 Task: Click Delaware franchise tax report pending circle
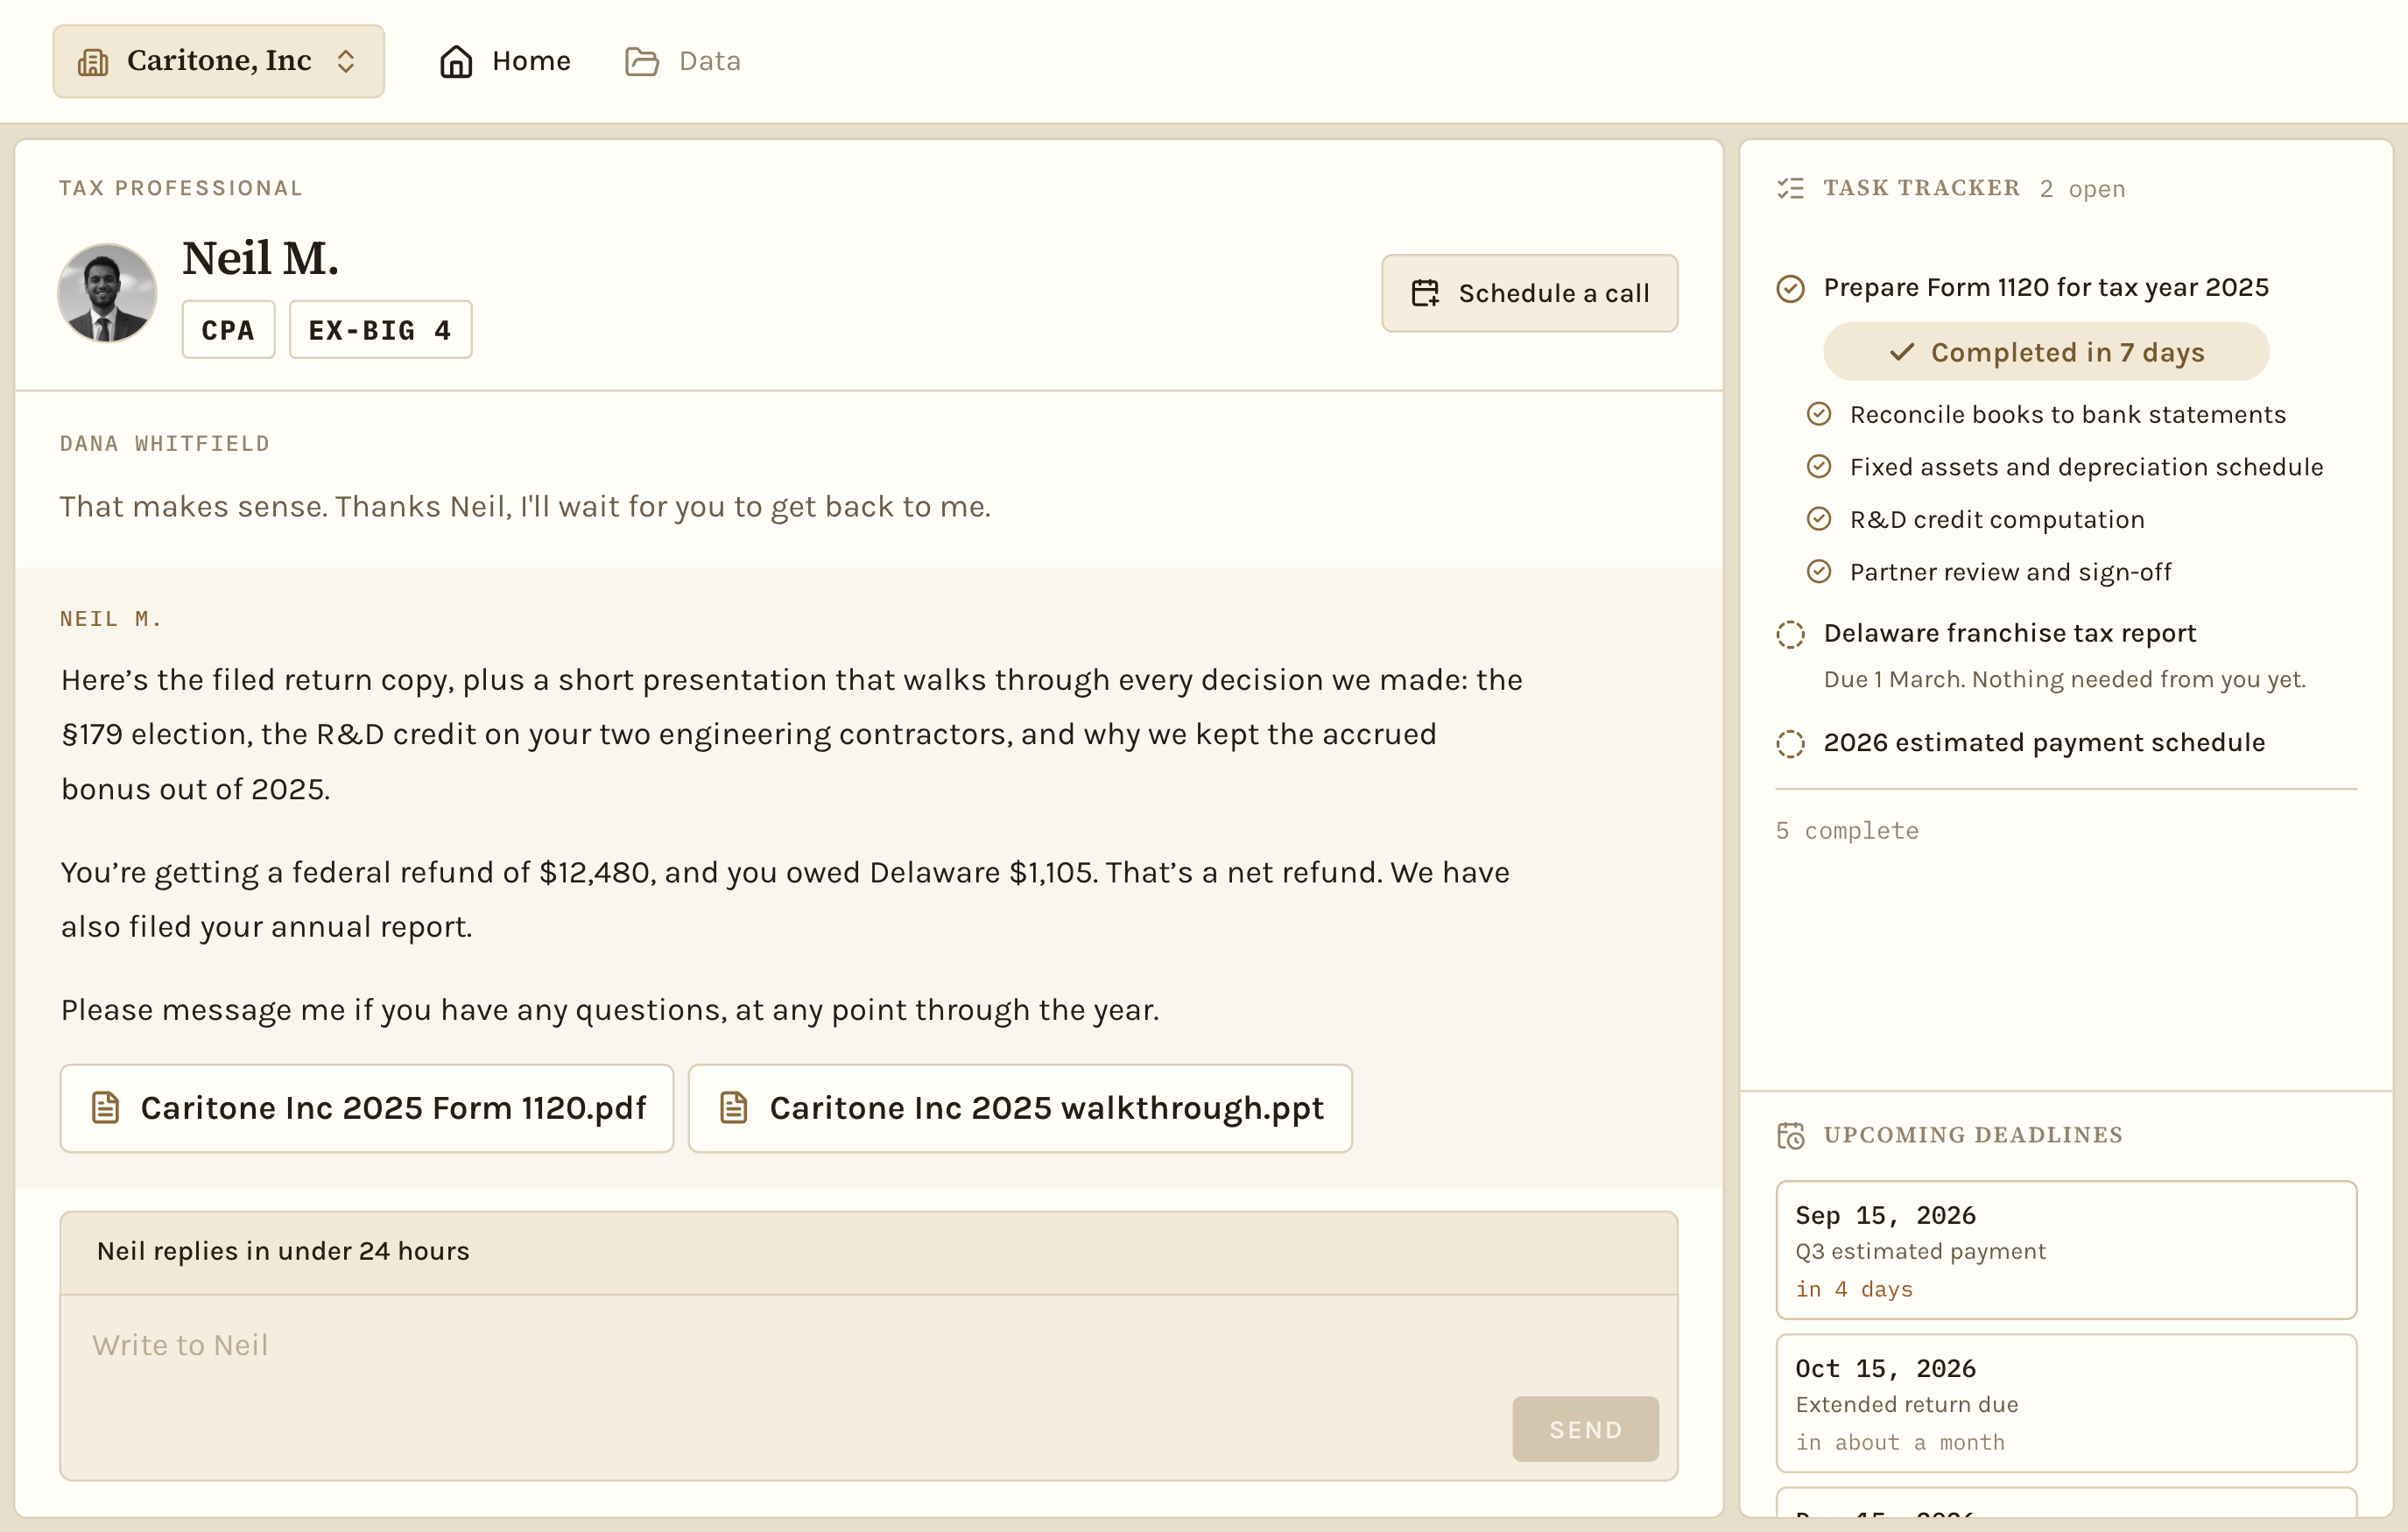click(x=1790, y=634)
